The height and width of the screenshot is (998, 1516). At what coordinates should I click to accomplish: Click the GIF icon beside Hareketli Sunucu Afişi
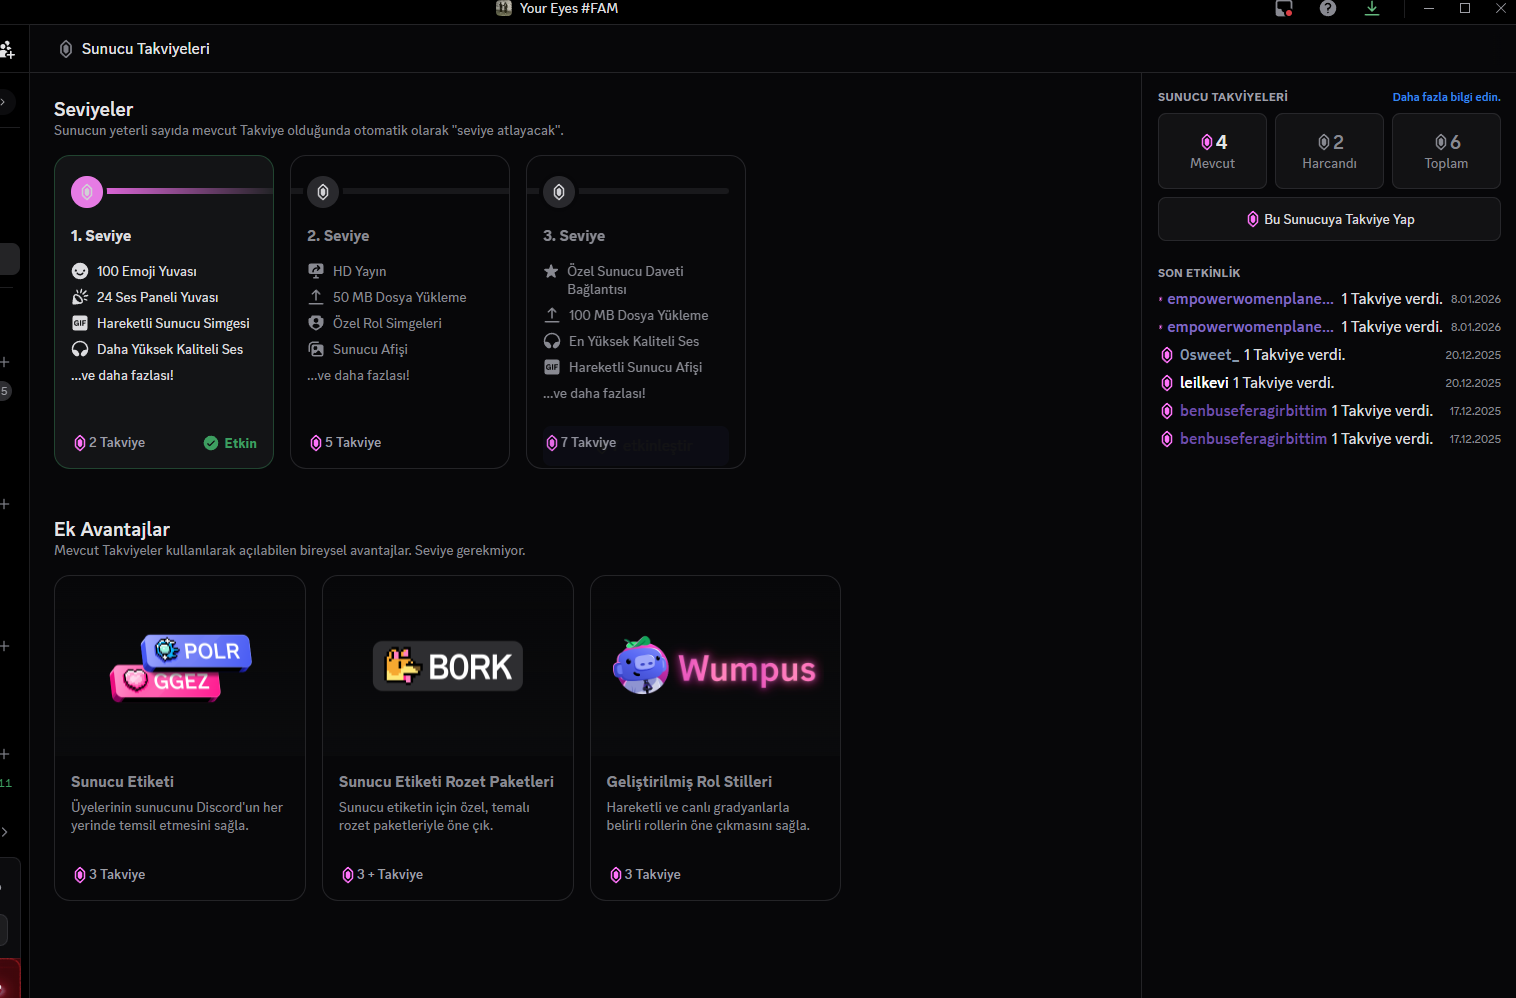coord(552,367)
